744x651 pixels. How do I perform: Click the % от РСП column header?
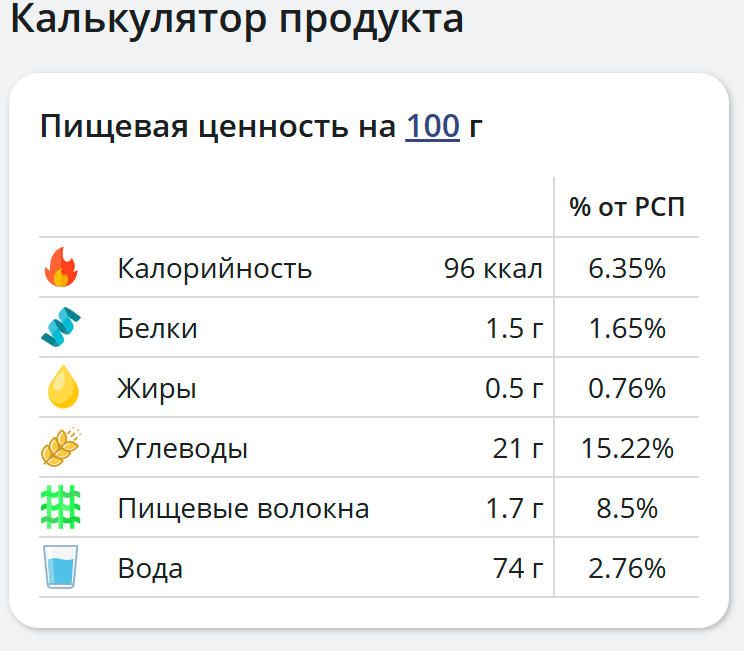click(627, 207)
